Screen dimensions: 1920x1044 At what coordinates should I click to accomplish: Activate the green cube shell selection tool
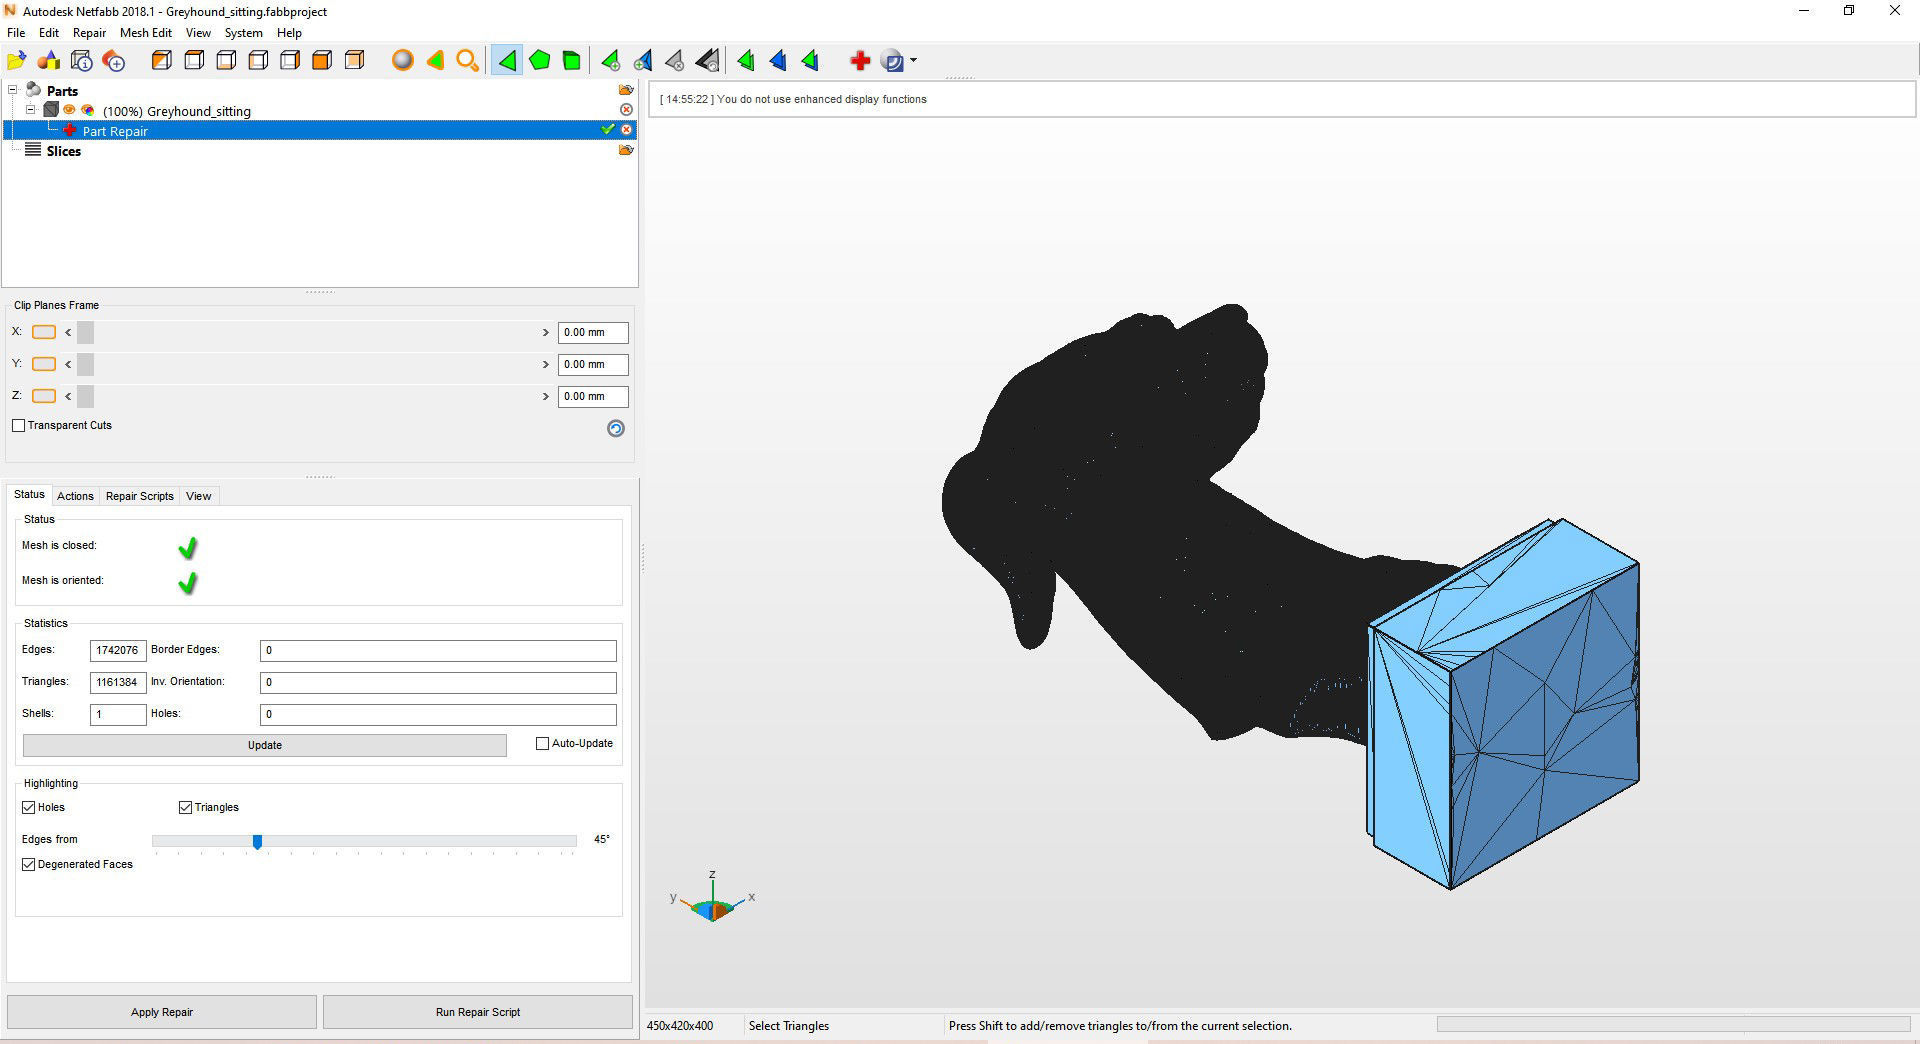pyautogui.click(x=572, y=61)
